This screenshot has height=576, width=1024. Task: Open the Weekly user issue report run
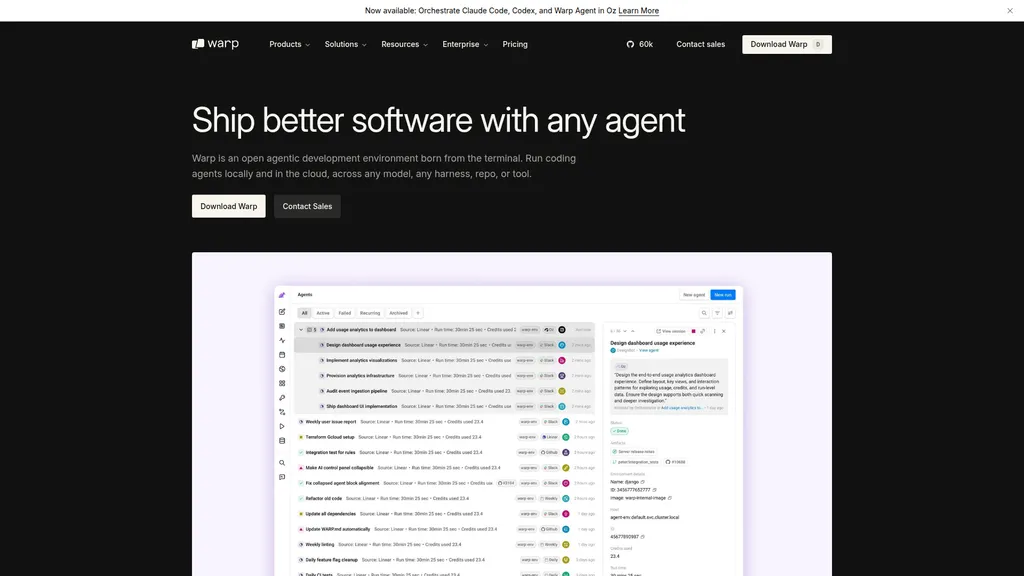point(444,422)
